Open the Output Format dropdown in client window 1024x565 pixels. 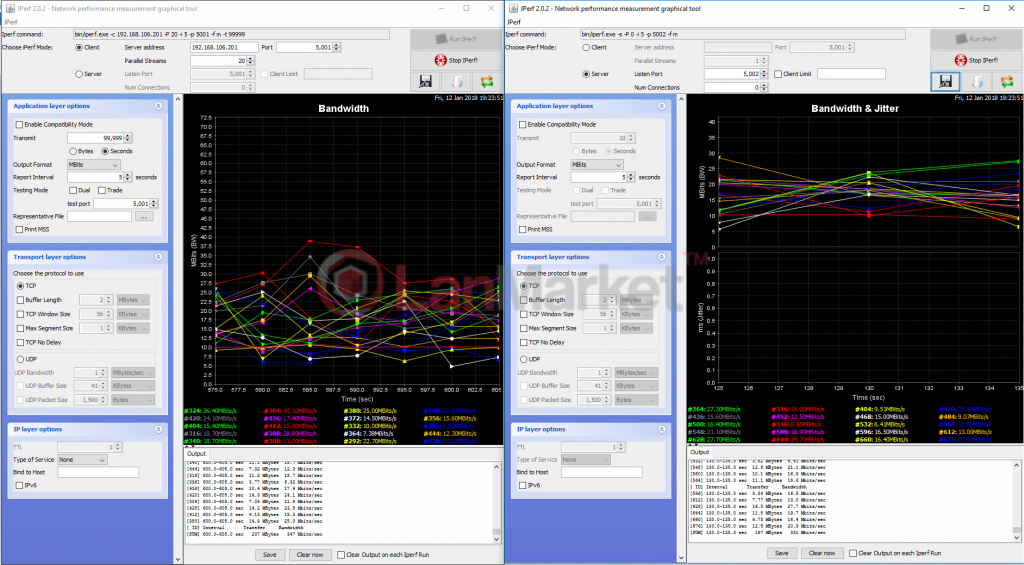(93, 164)
